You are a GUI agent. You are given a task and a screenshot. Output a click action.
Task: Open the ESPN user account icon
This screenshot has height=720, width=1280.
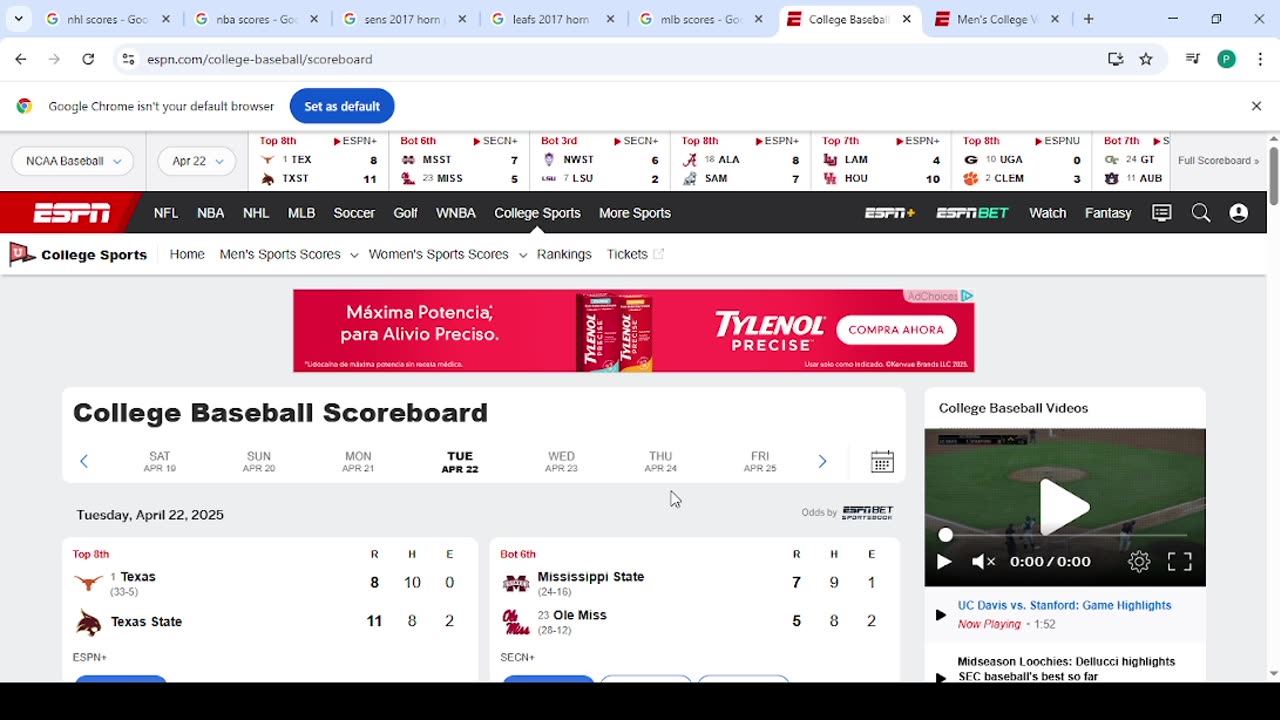(1239, 213)
